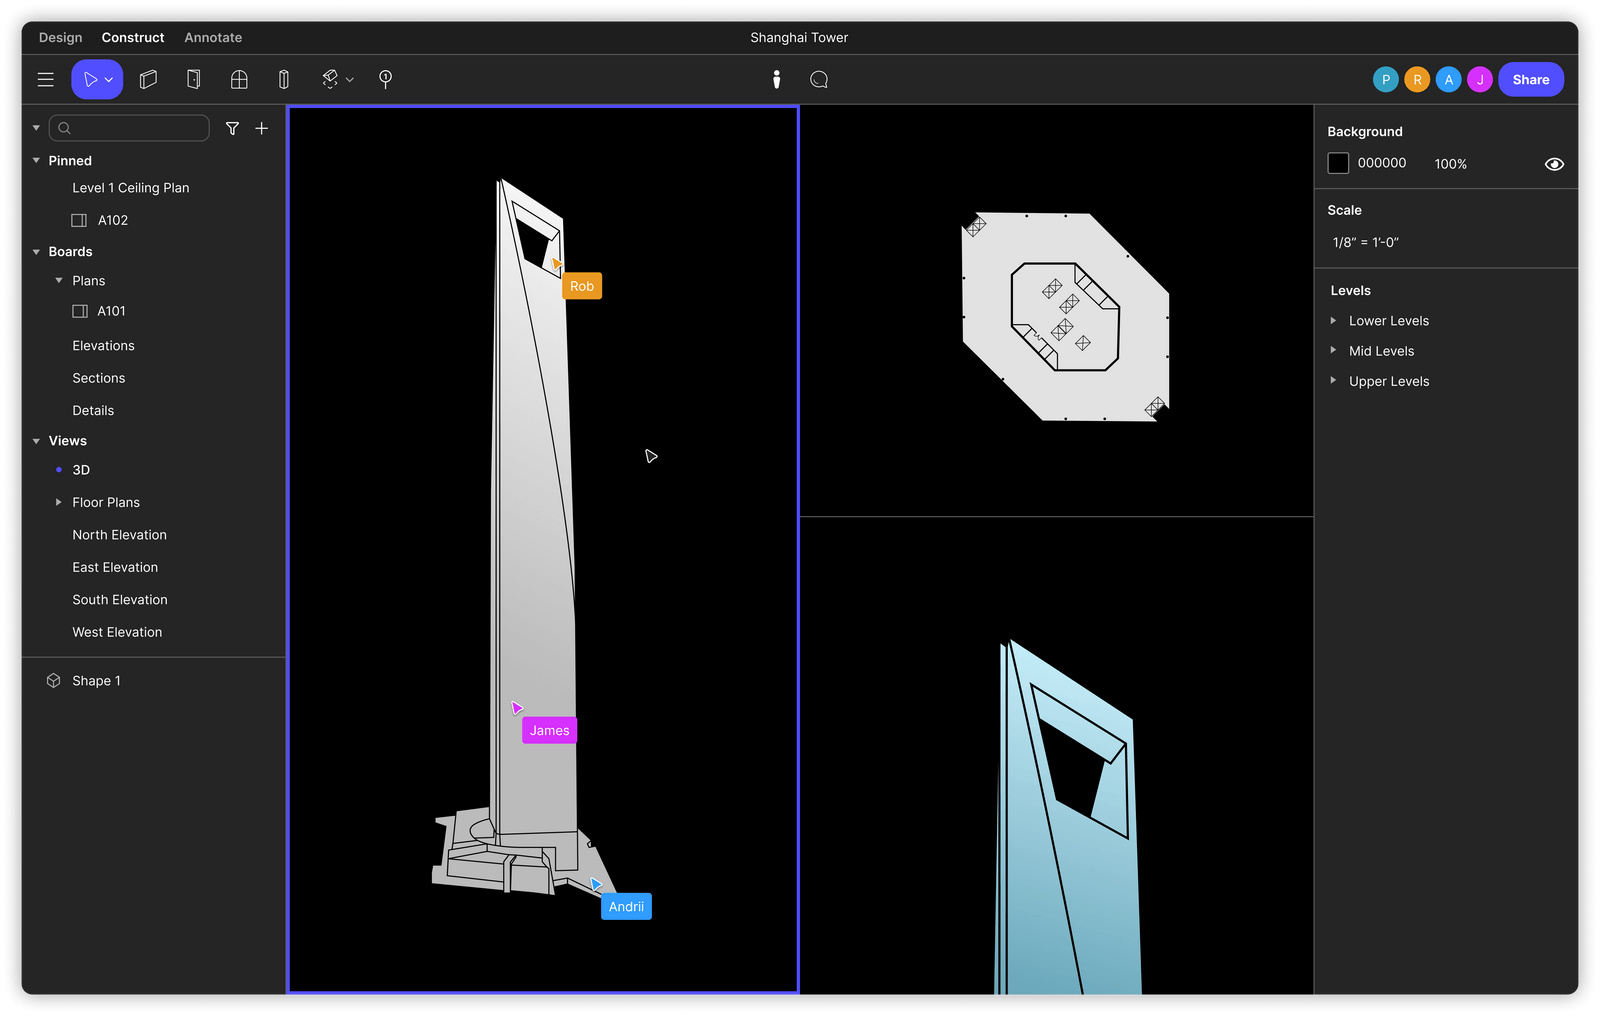
Task: Click the Share button
Action: 1530,80
